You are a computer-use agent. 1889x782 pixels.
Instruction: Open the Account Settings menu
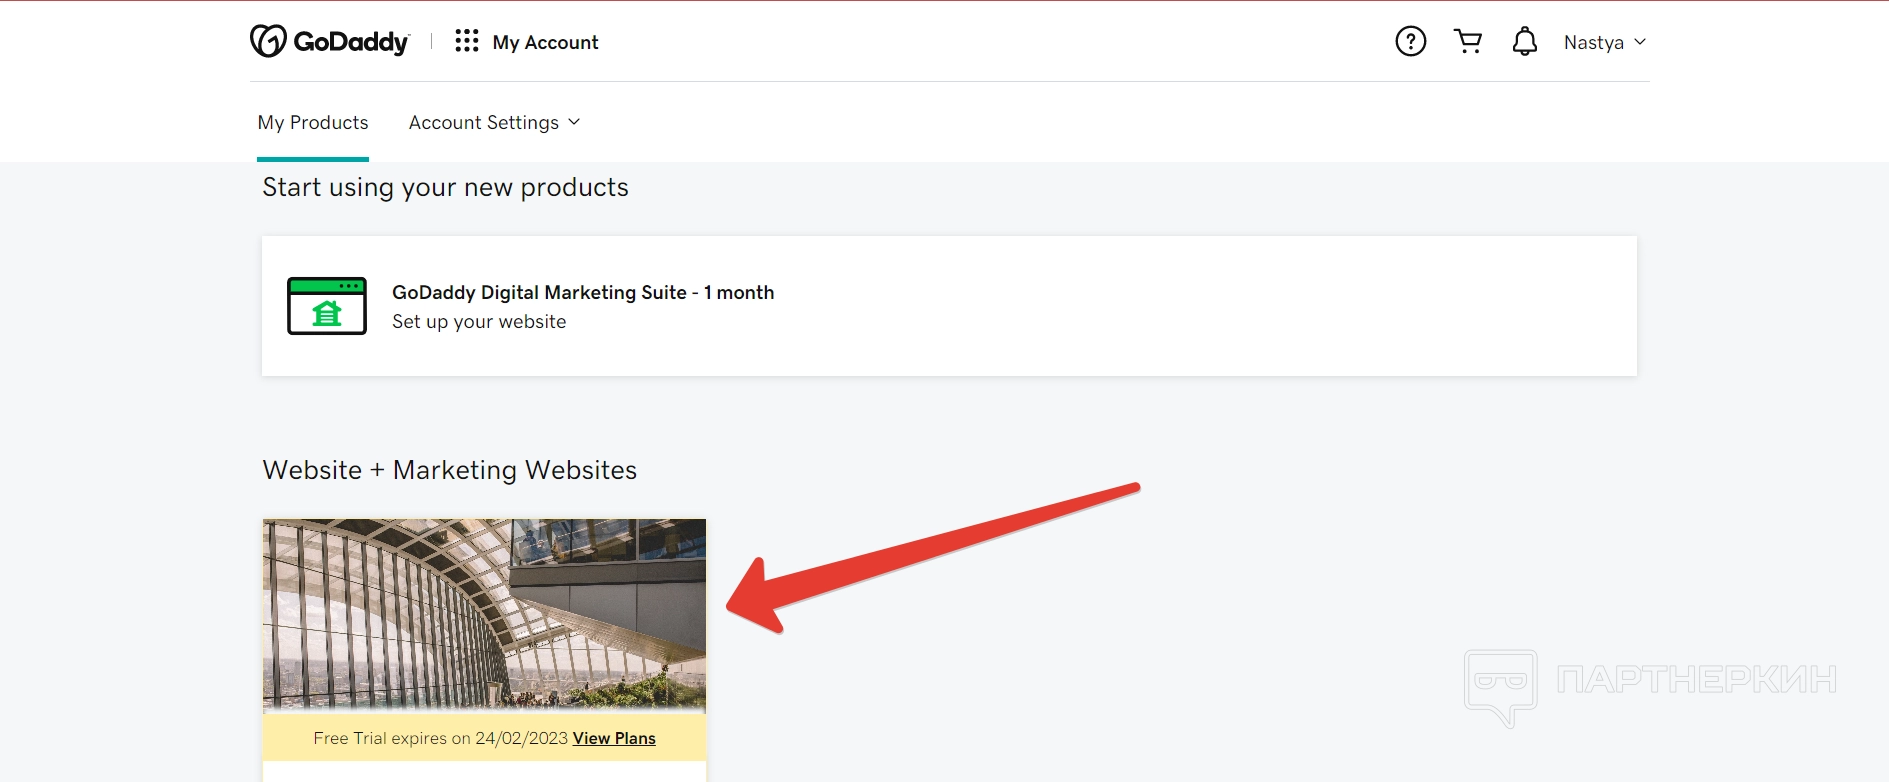point(484,122)
